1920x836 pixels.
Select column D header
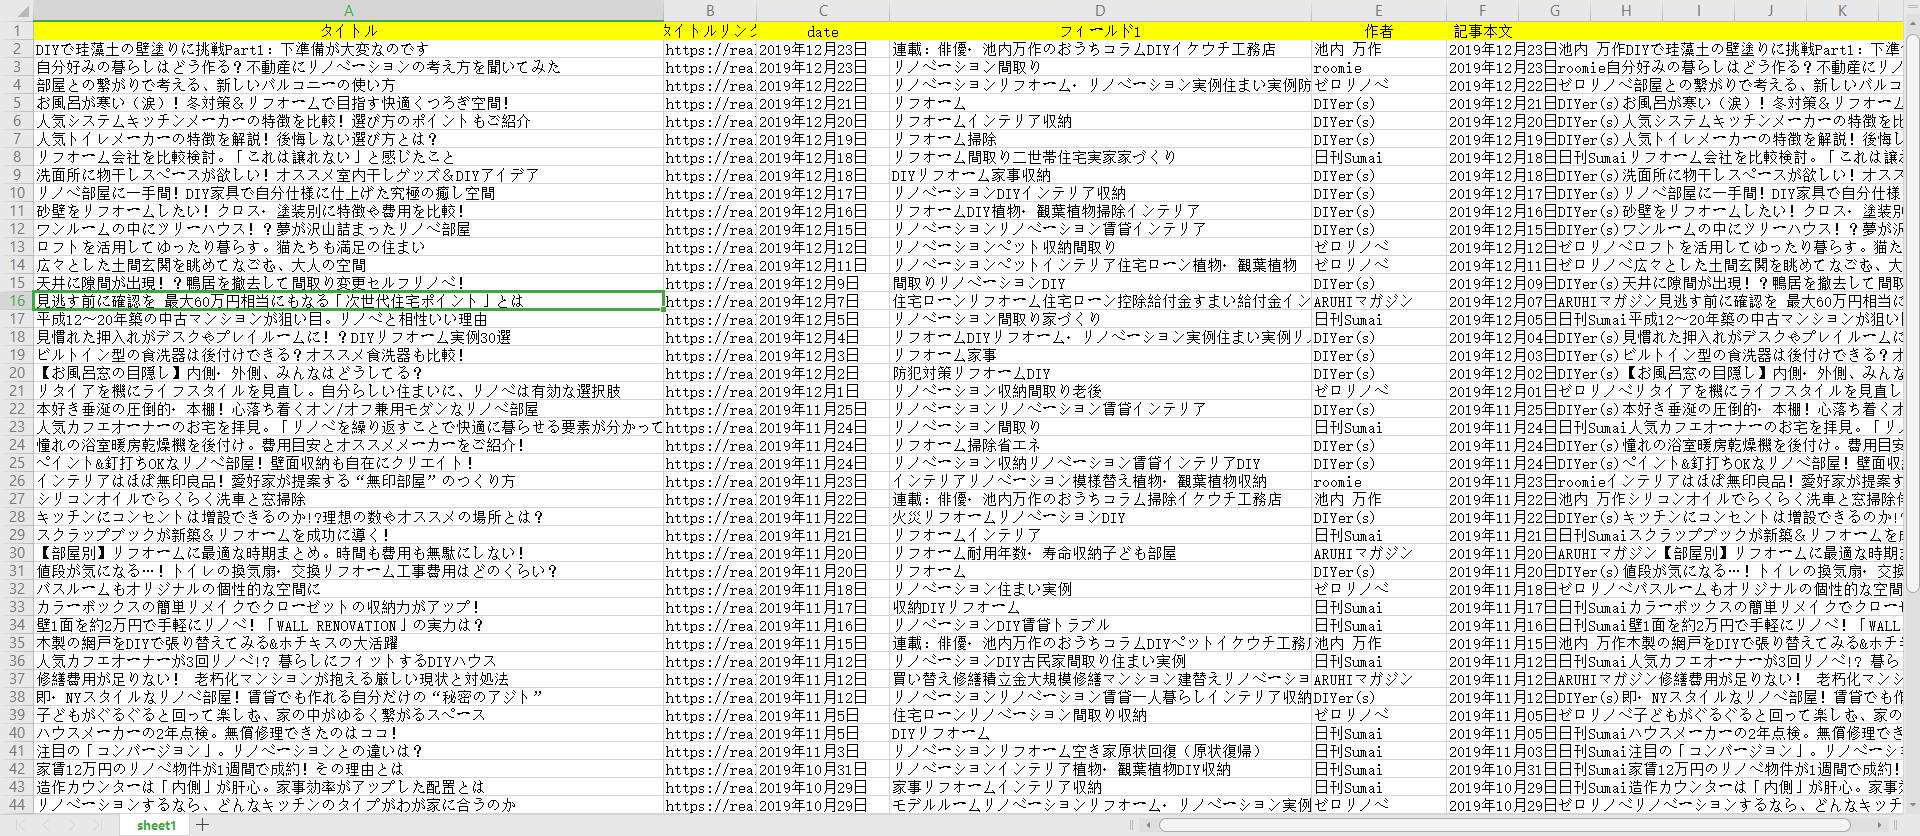[1100, 10]
